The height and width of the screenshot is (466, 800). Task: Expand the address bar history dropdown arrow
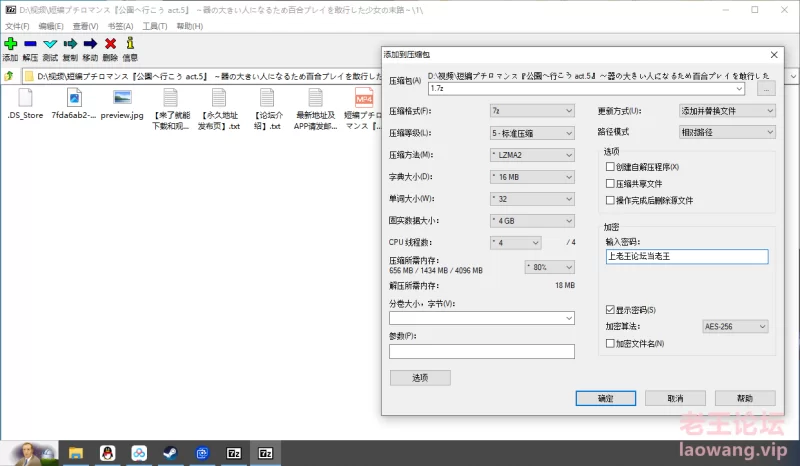click(793, 77)
